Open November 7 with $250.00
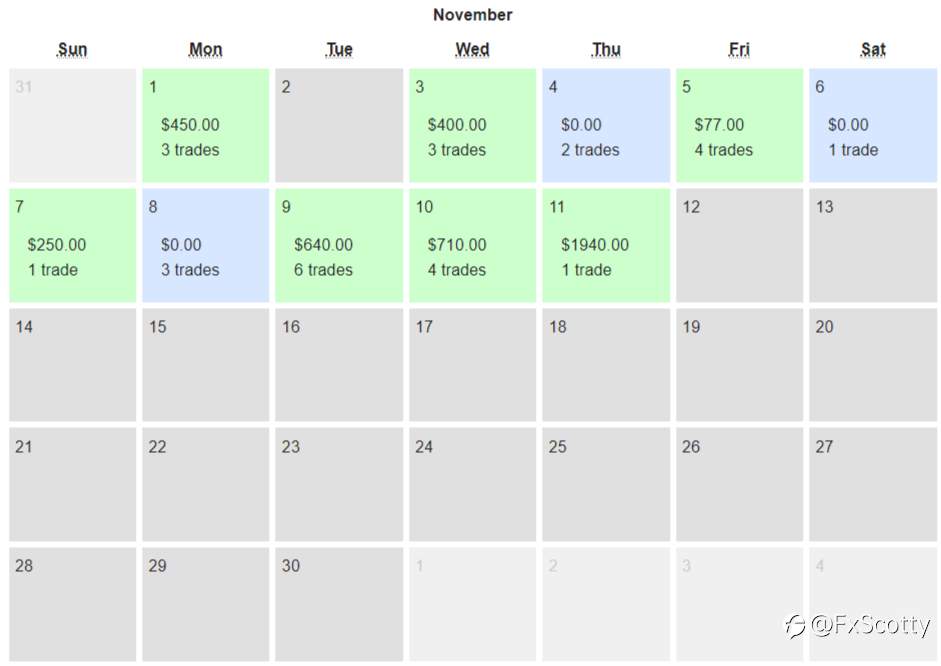Image resolution: width=941 pixels, height=666 pixels. coord(73,245)
